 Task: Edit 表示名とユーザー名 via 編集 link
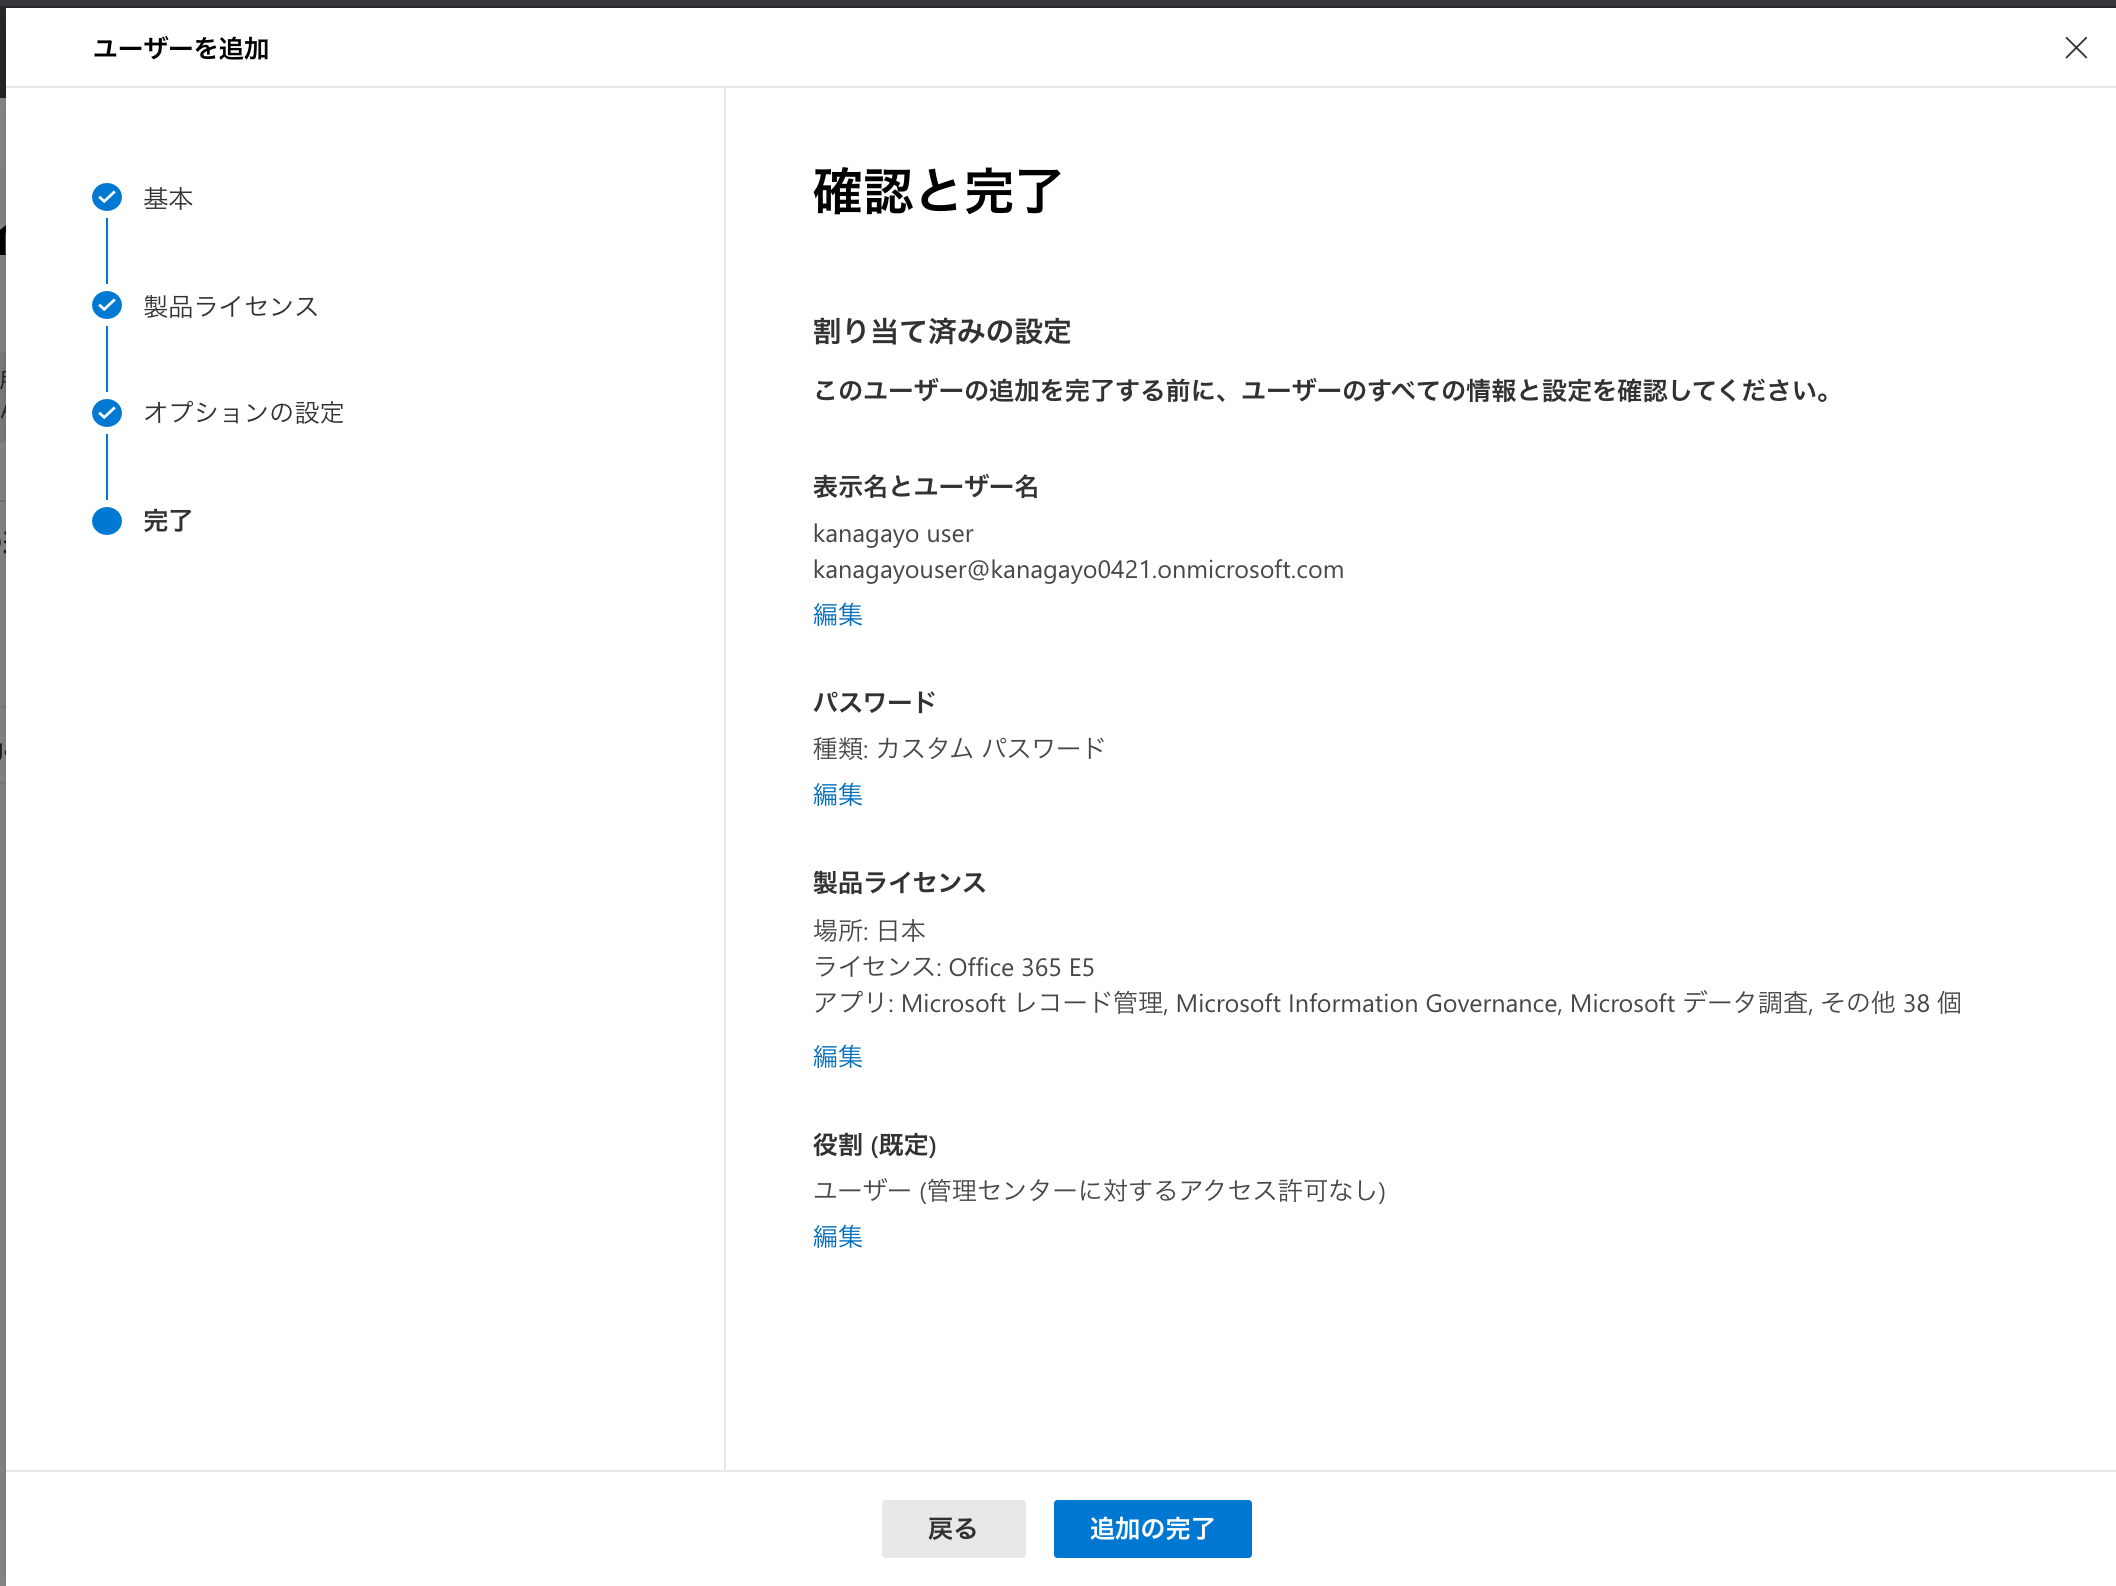(838, 614)
